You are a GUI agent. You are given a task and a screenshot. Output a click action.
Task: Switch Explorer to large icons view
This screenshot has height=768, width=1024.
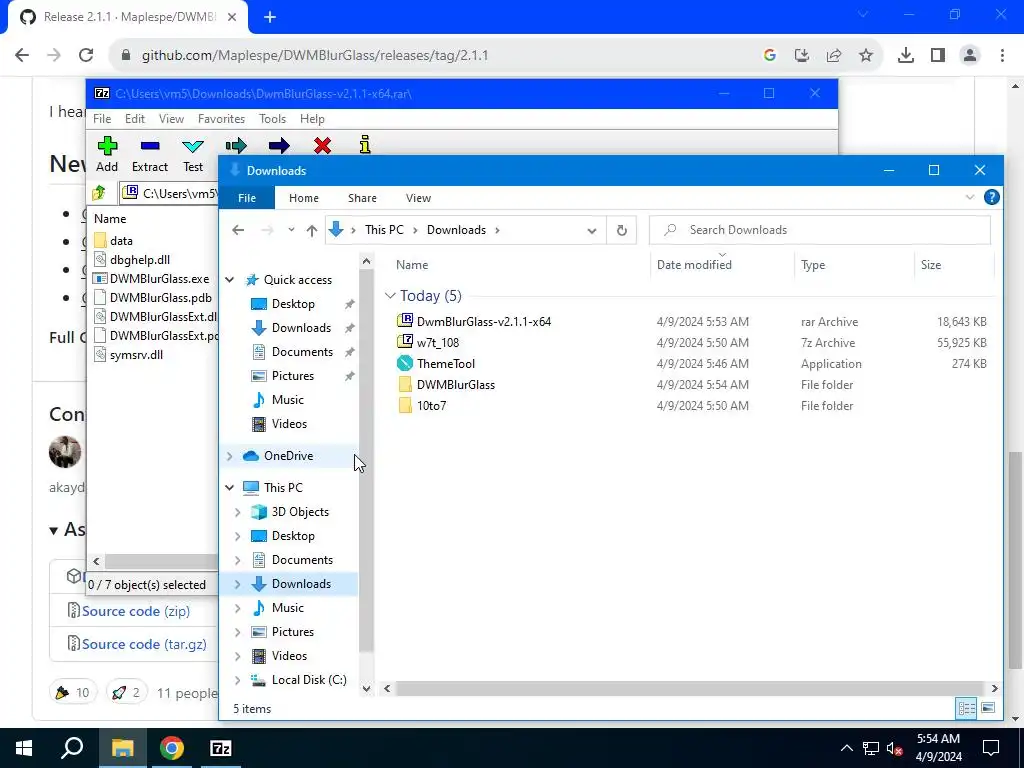(988, 708)
